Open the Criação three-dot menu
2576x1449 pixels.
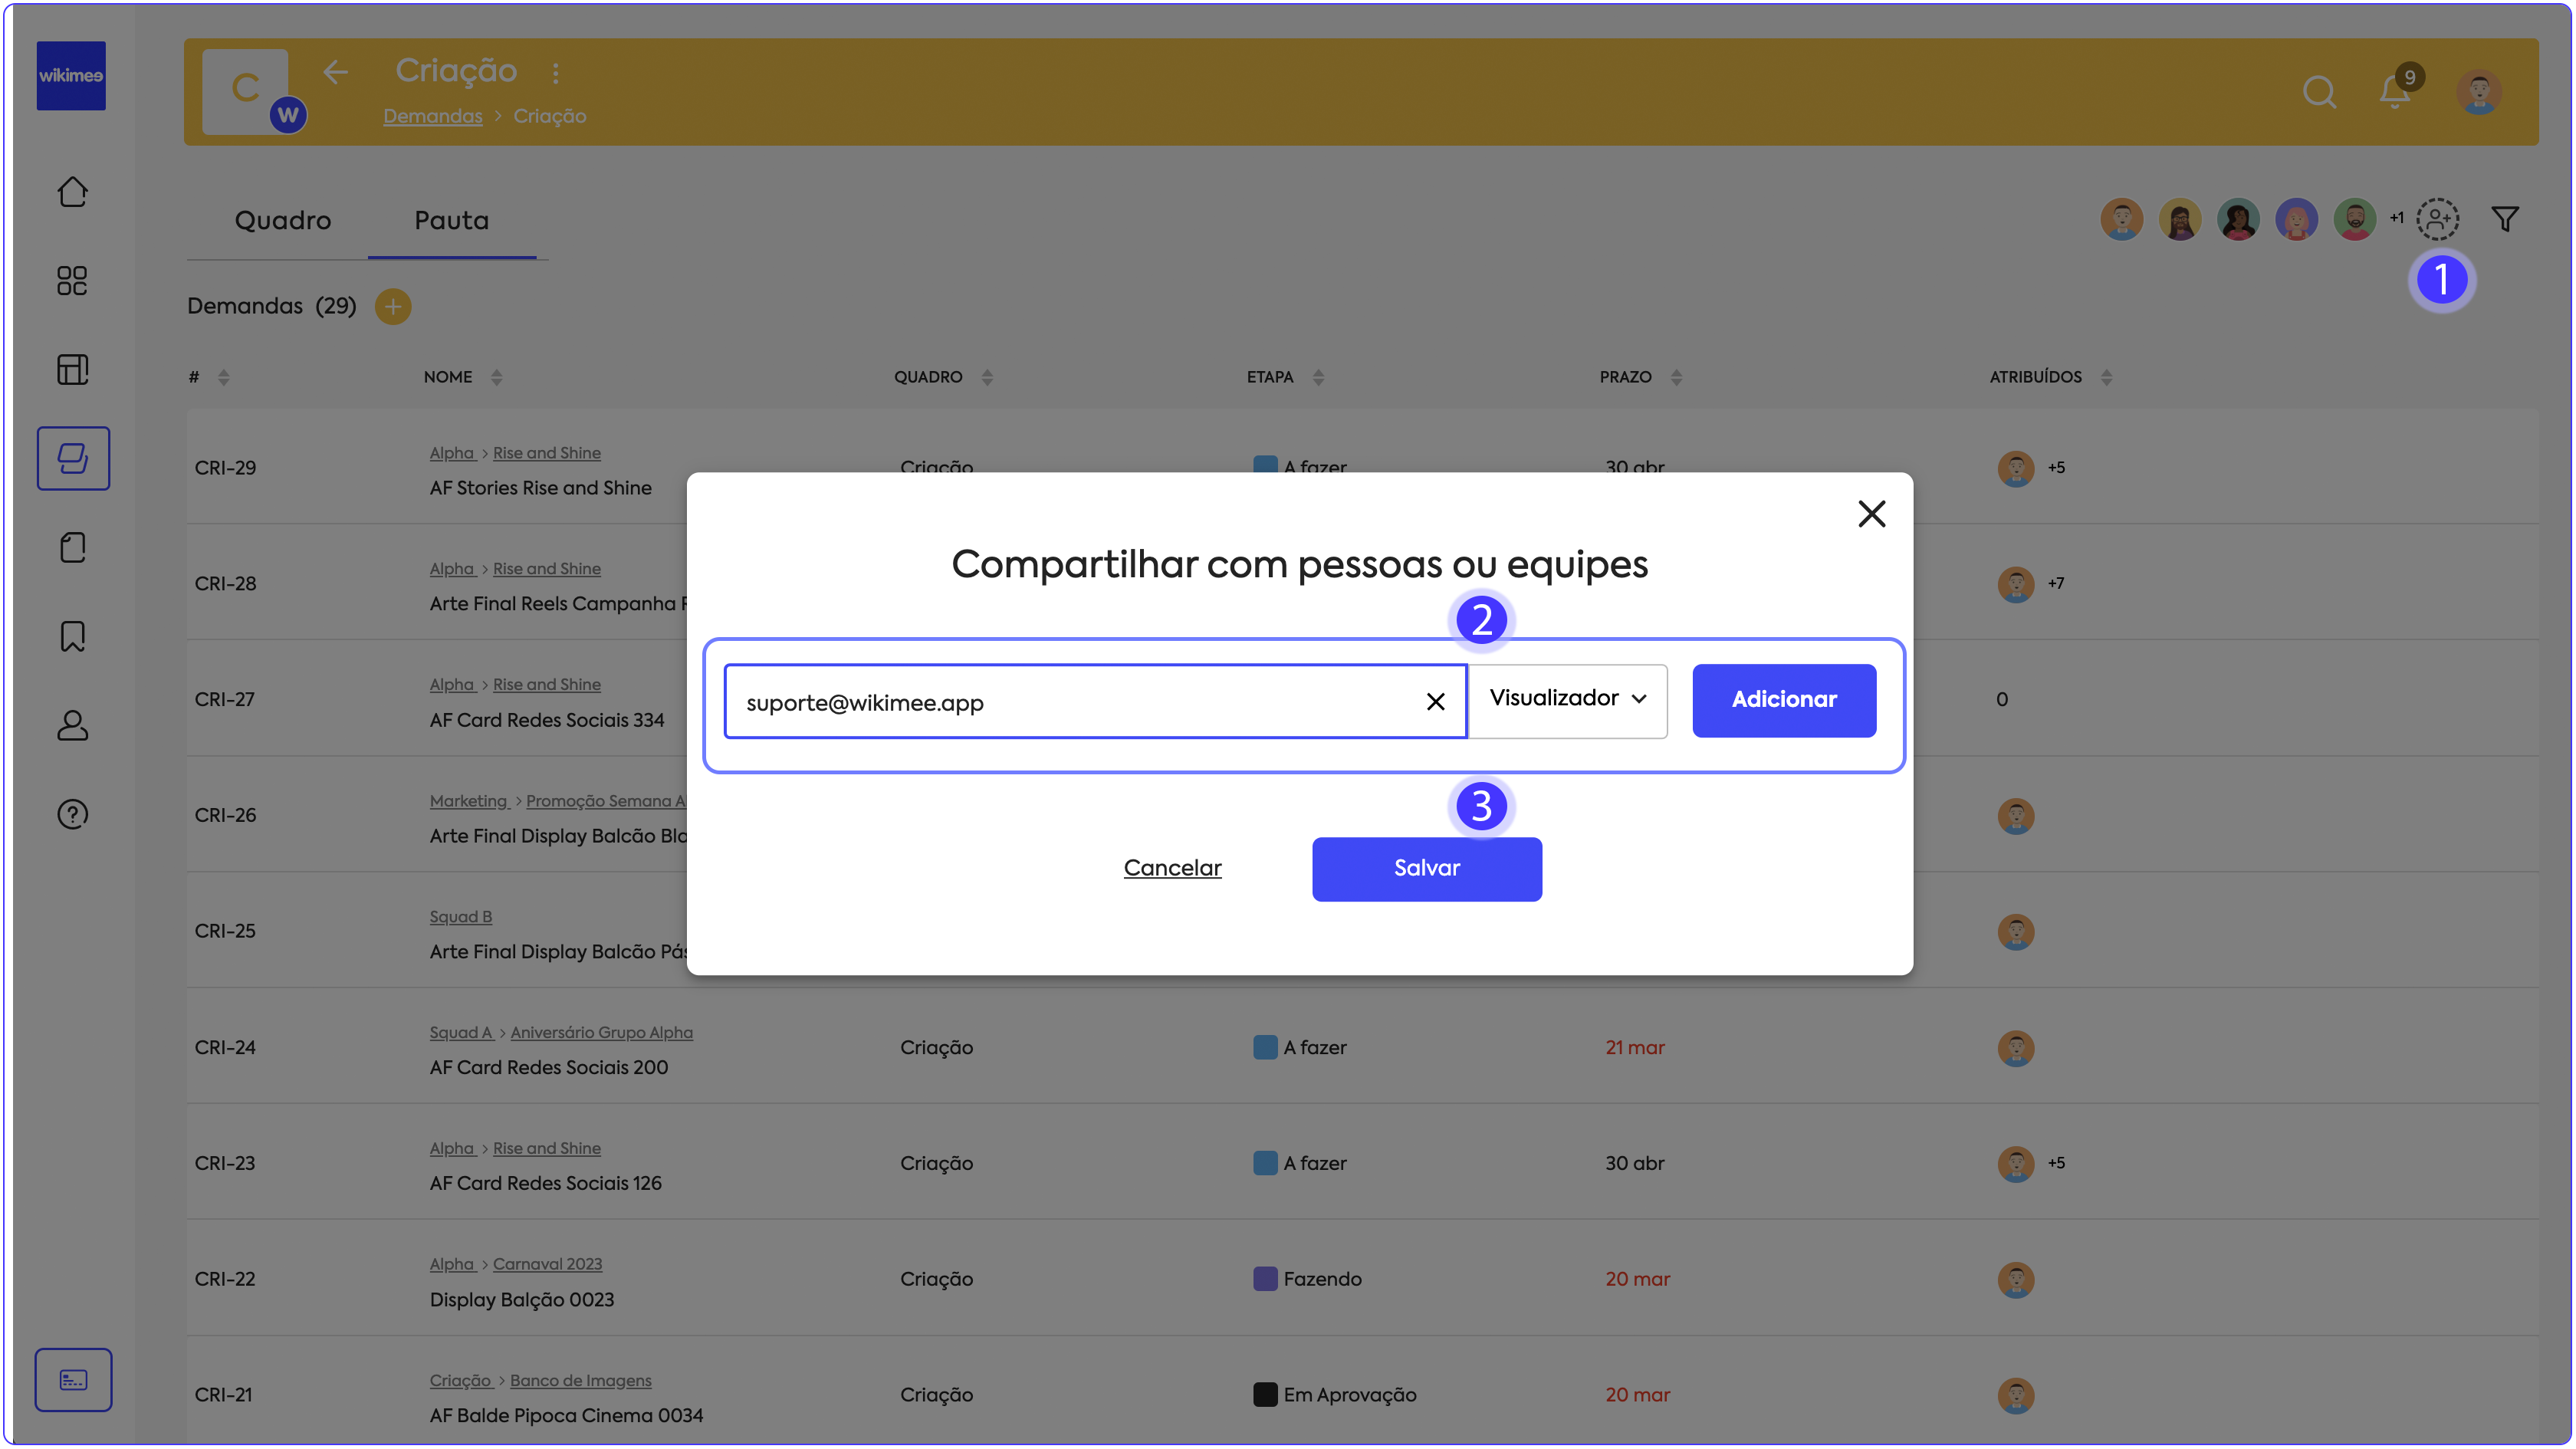(x=556, y=73)
